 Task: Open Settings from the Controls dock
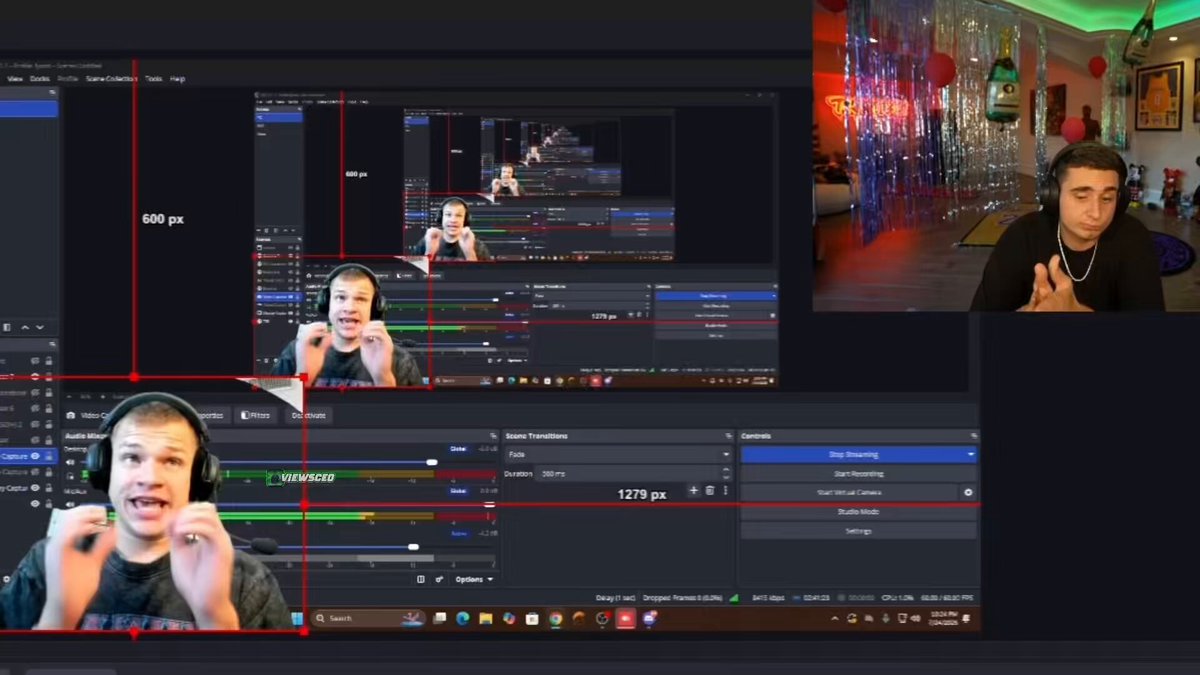[x=859, y=531]
